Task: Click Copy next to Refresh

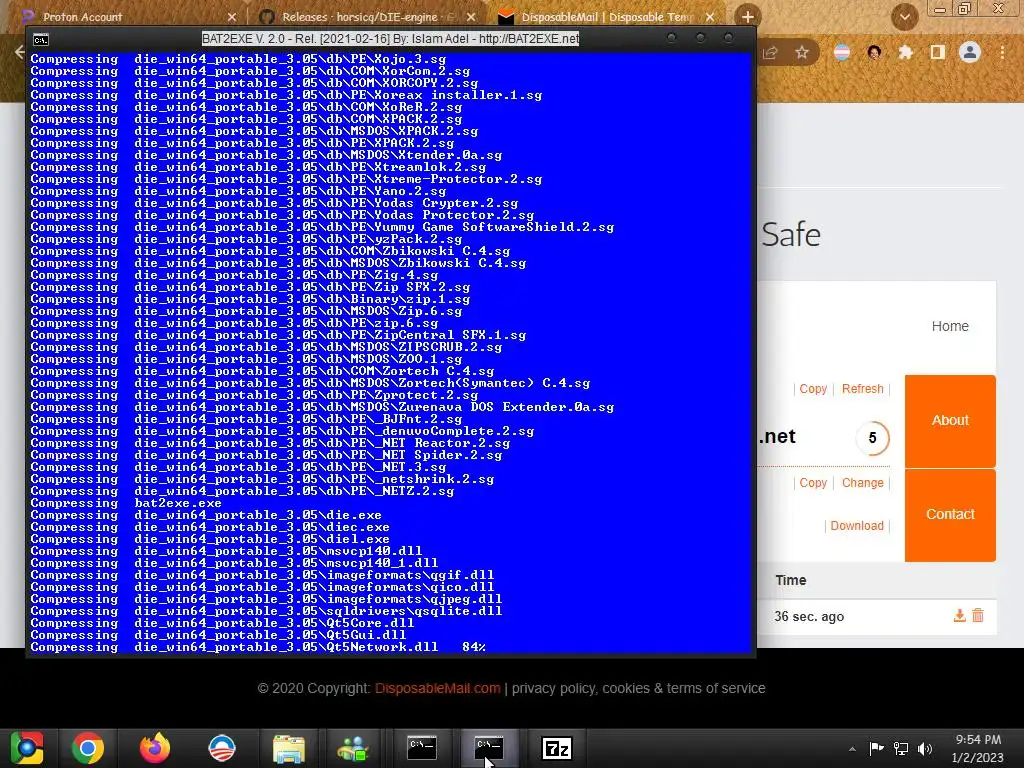Action: coord(813,389)
